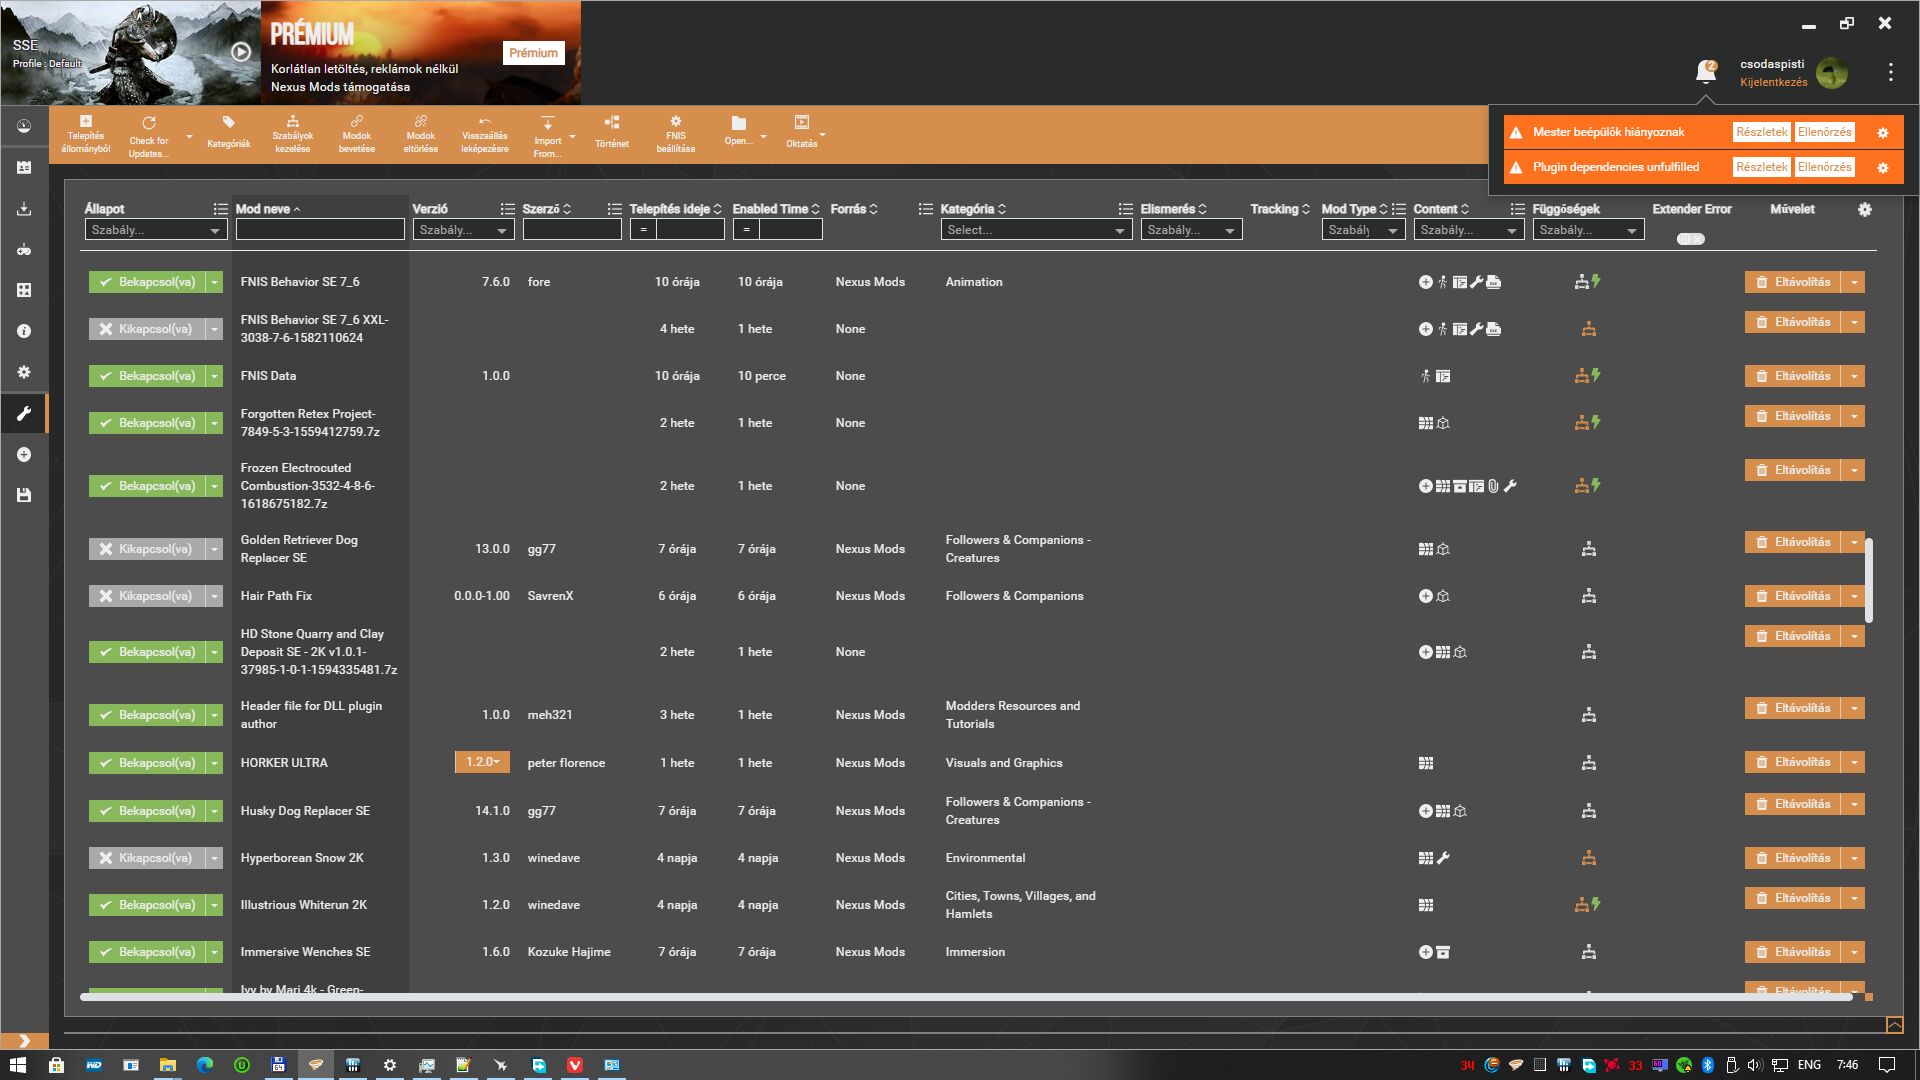This screenshot has width=1920, height=1080.
Task: Click the Mod neve filter text field
Action: pyautogui.click(x=320, y=230)
